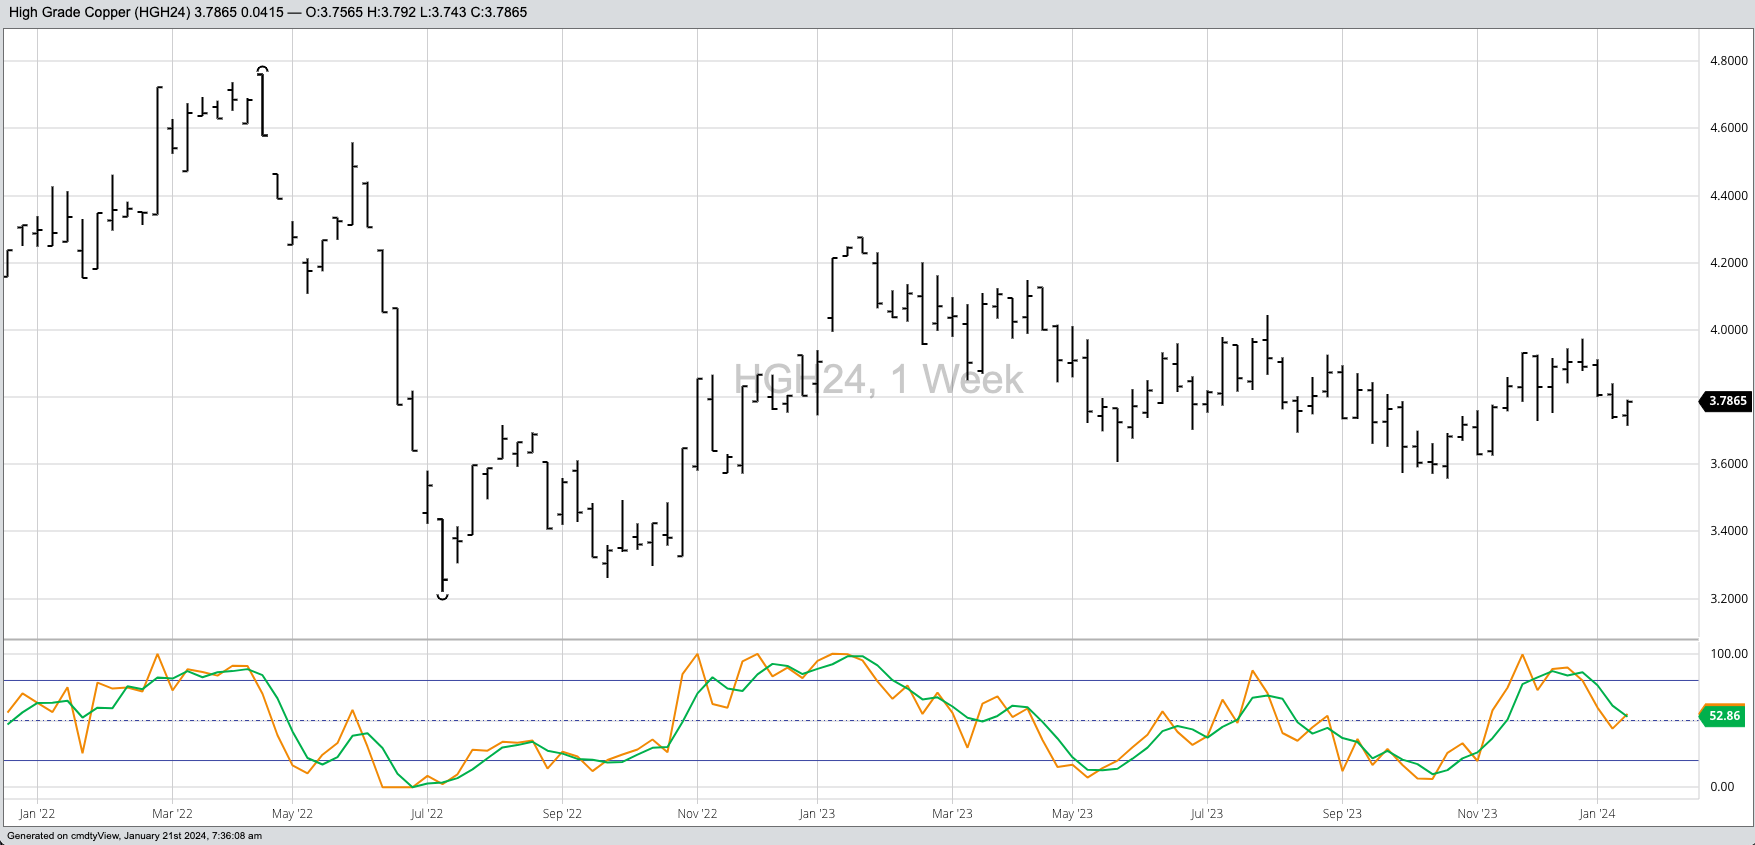The height and width of the screenshot is (845, 1755).
Task: Select the Jan '23 date label
Action: coord(817,814)
